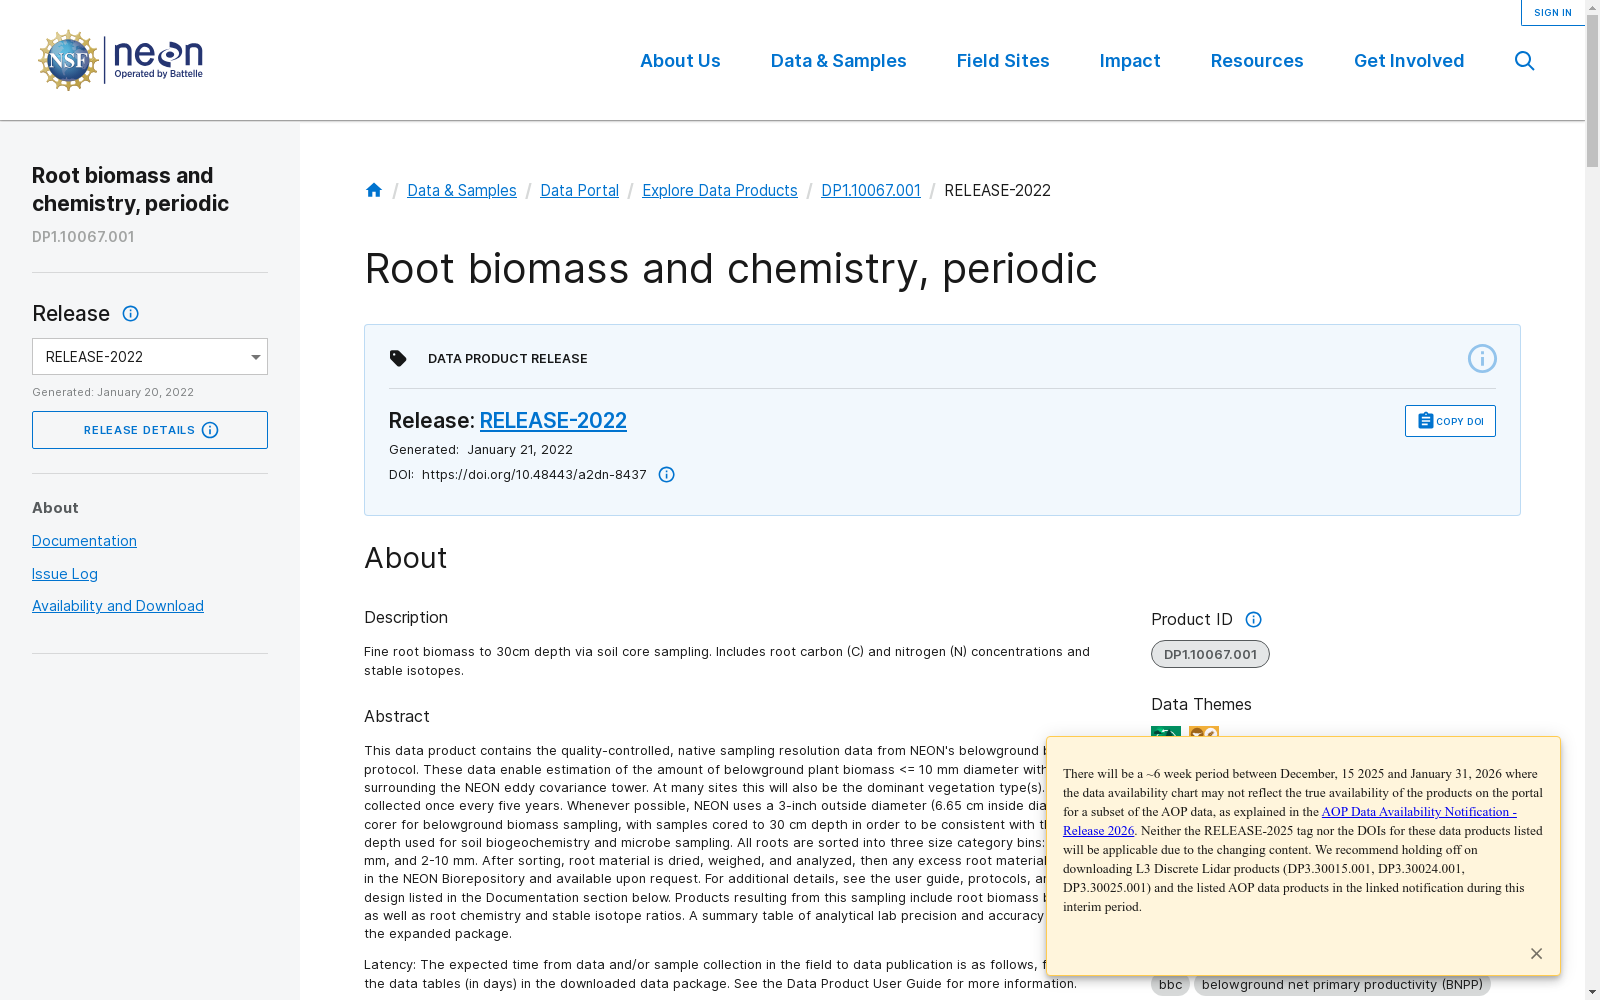Click the Description heading

click(406, 618)
